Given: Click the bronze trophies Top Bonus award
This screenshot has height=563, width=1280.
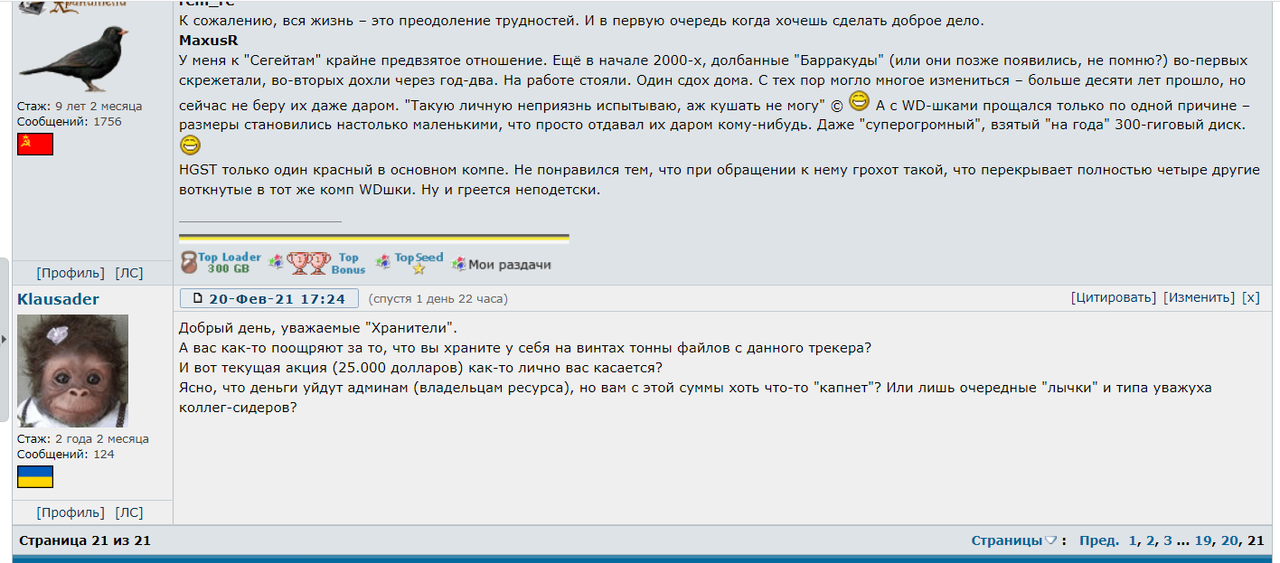Looking at the screenshot, I should click(326, 263).
